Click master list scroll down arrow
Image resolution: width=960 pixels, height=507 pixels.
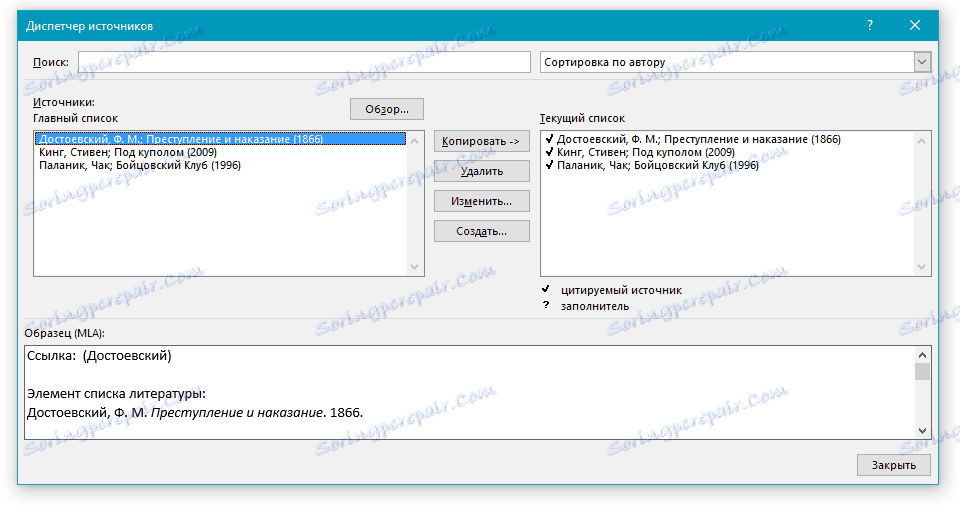click(414, 267)
